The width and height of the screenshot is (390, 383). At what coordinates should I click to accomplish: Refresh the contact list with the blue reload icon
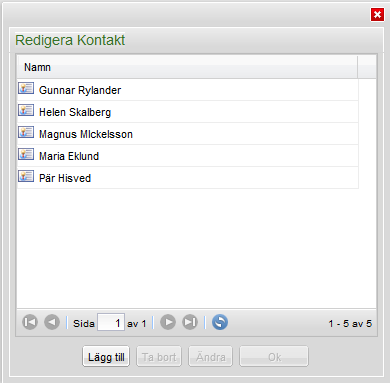pyautogui.click(x=220, y=322)
